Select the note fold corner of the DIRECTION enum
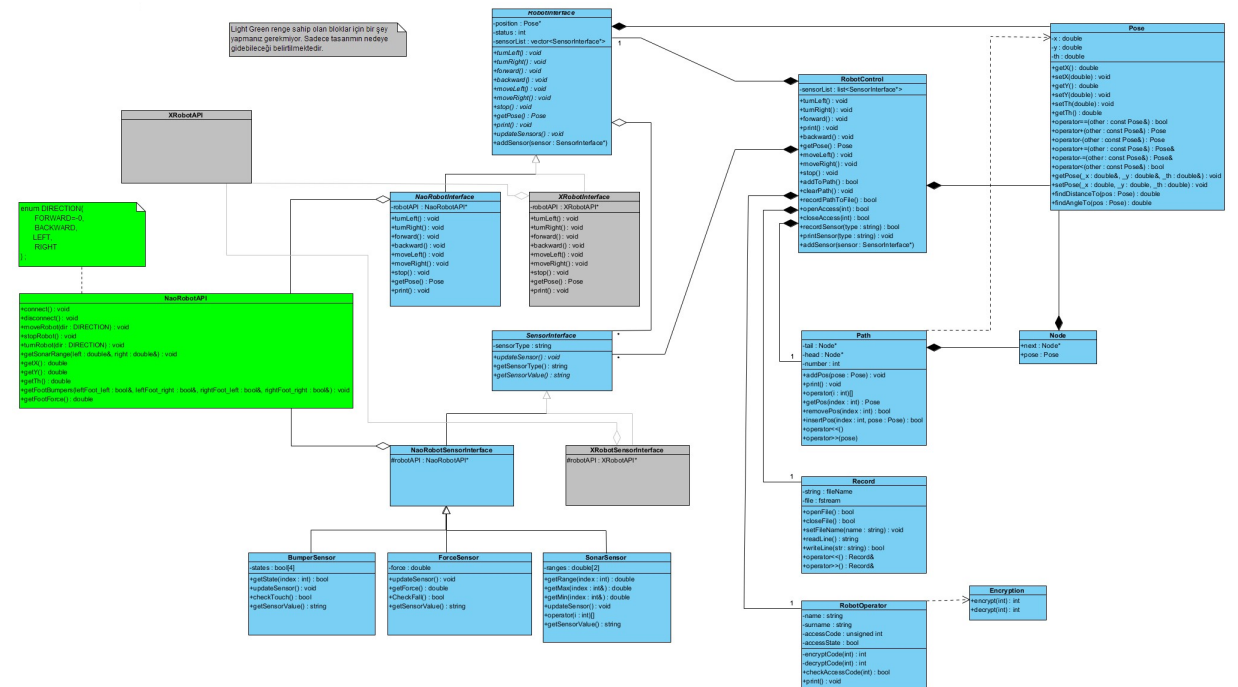1238x687 pixels. click(140, 205)
